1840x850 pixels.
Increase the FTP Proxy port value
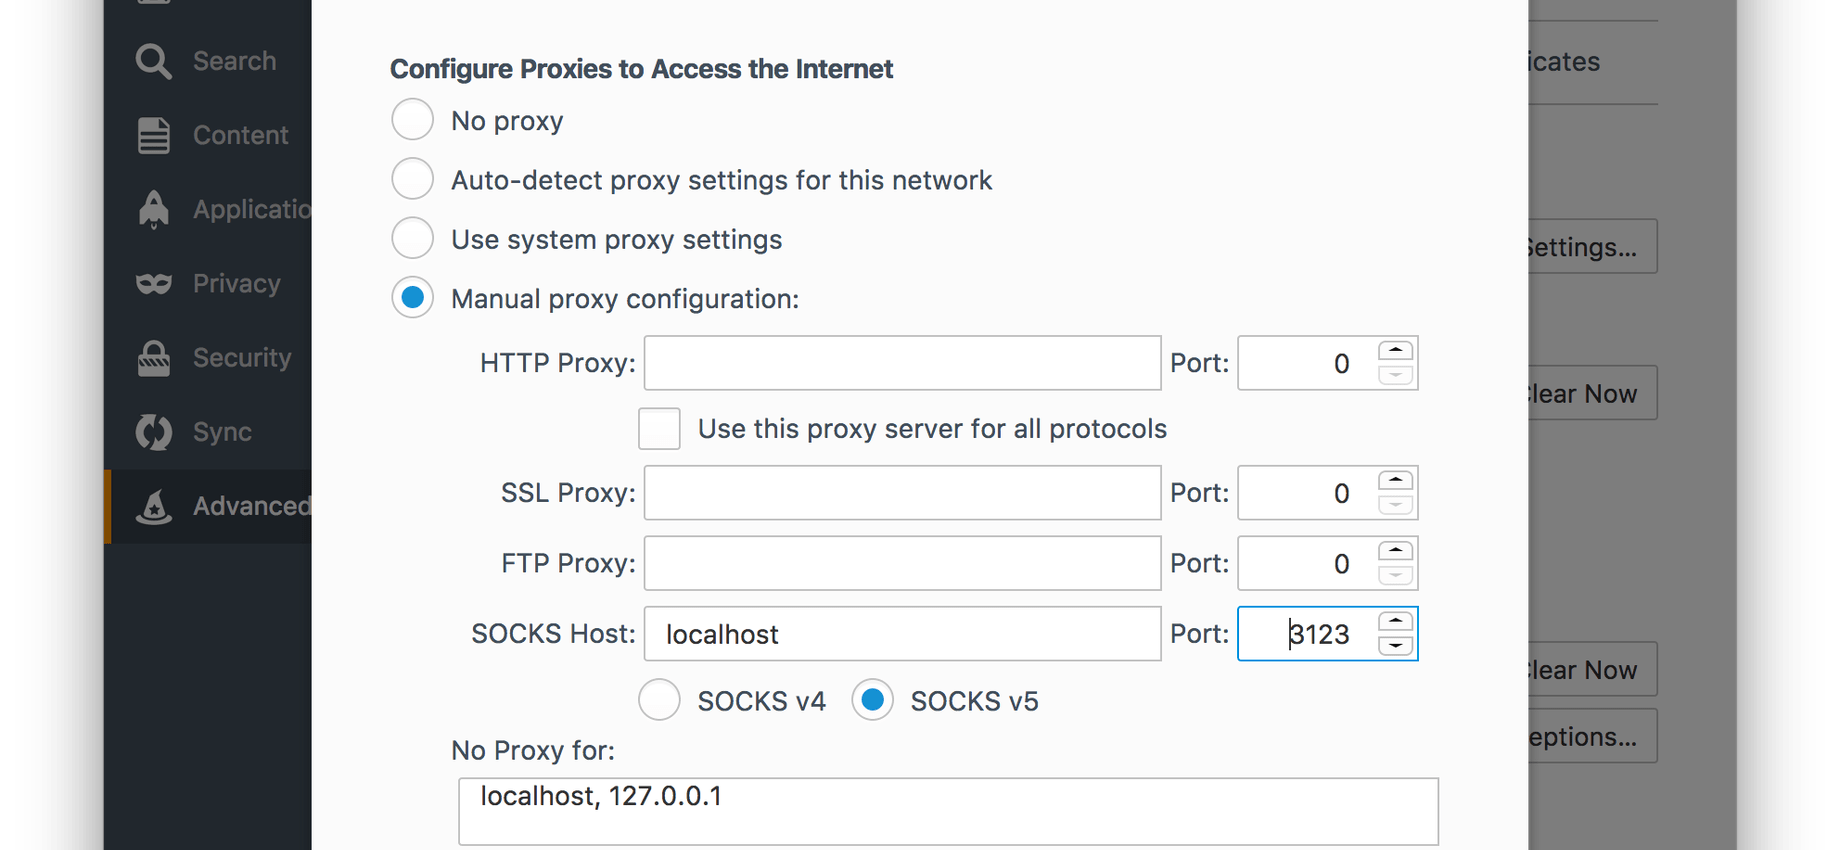point(1395,551)
